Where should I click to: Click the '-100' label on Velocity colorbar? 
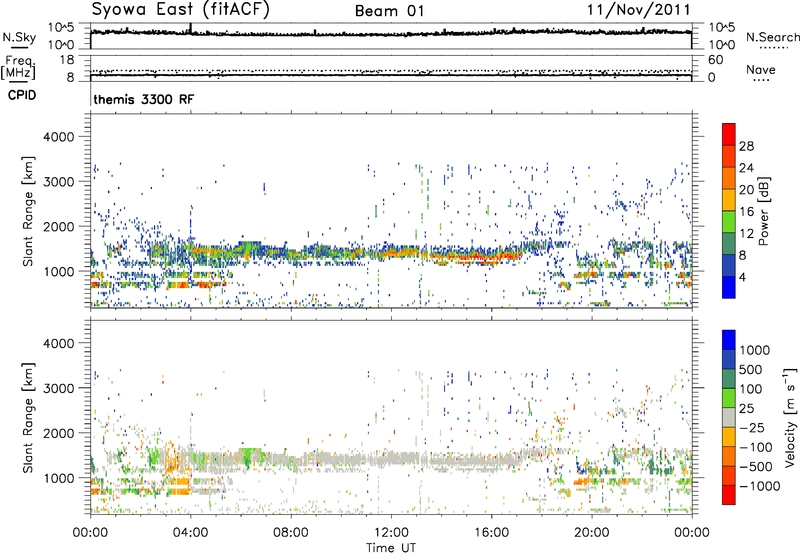click(x=756, y=447)
